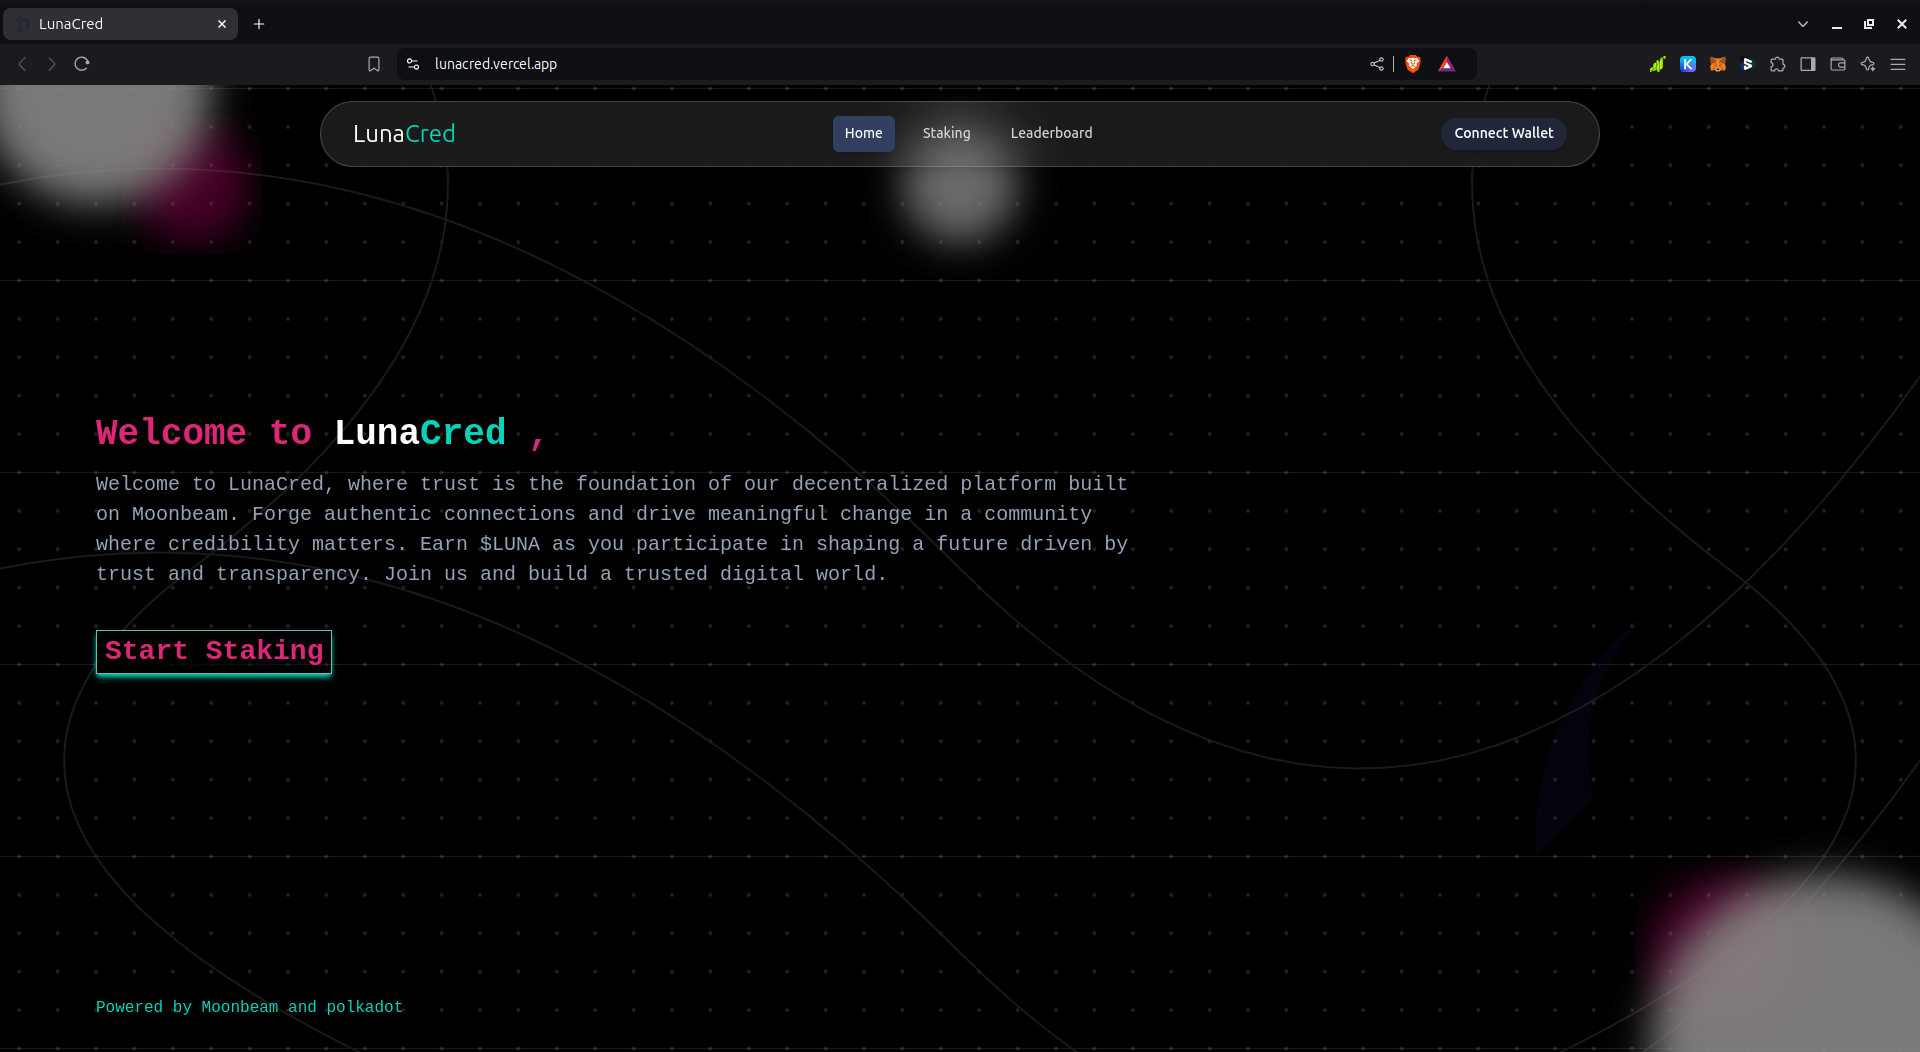Click the Welcome to LunaCred heading
The height and width of the screenshot is (1052, 1920).
[x=321, y=433]
